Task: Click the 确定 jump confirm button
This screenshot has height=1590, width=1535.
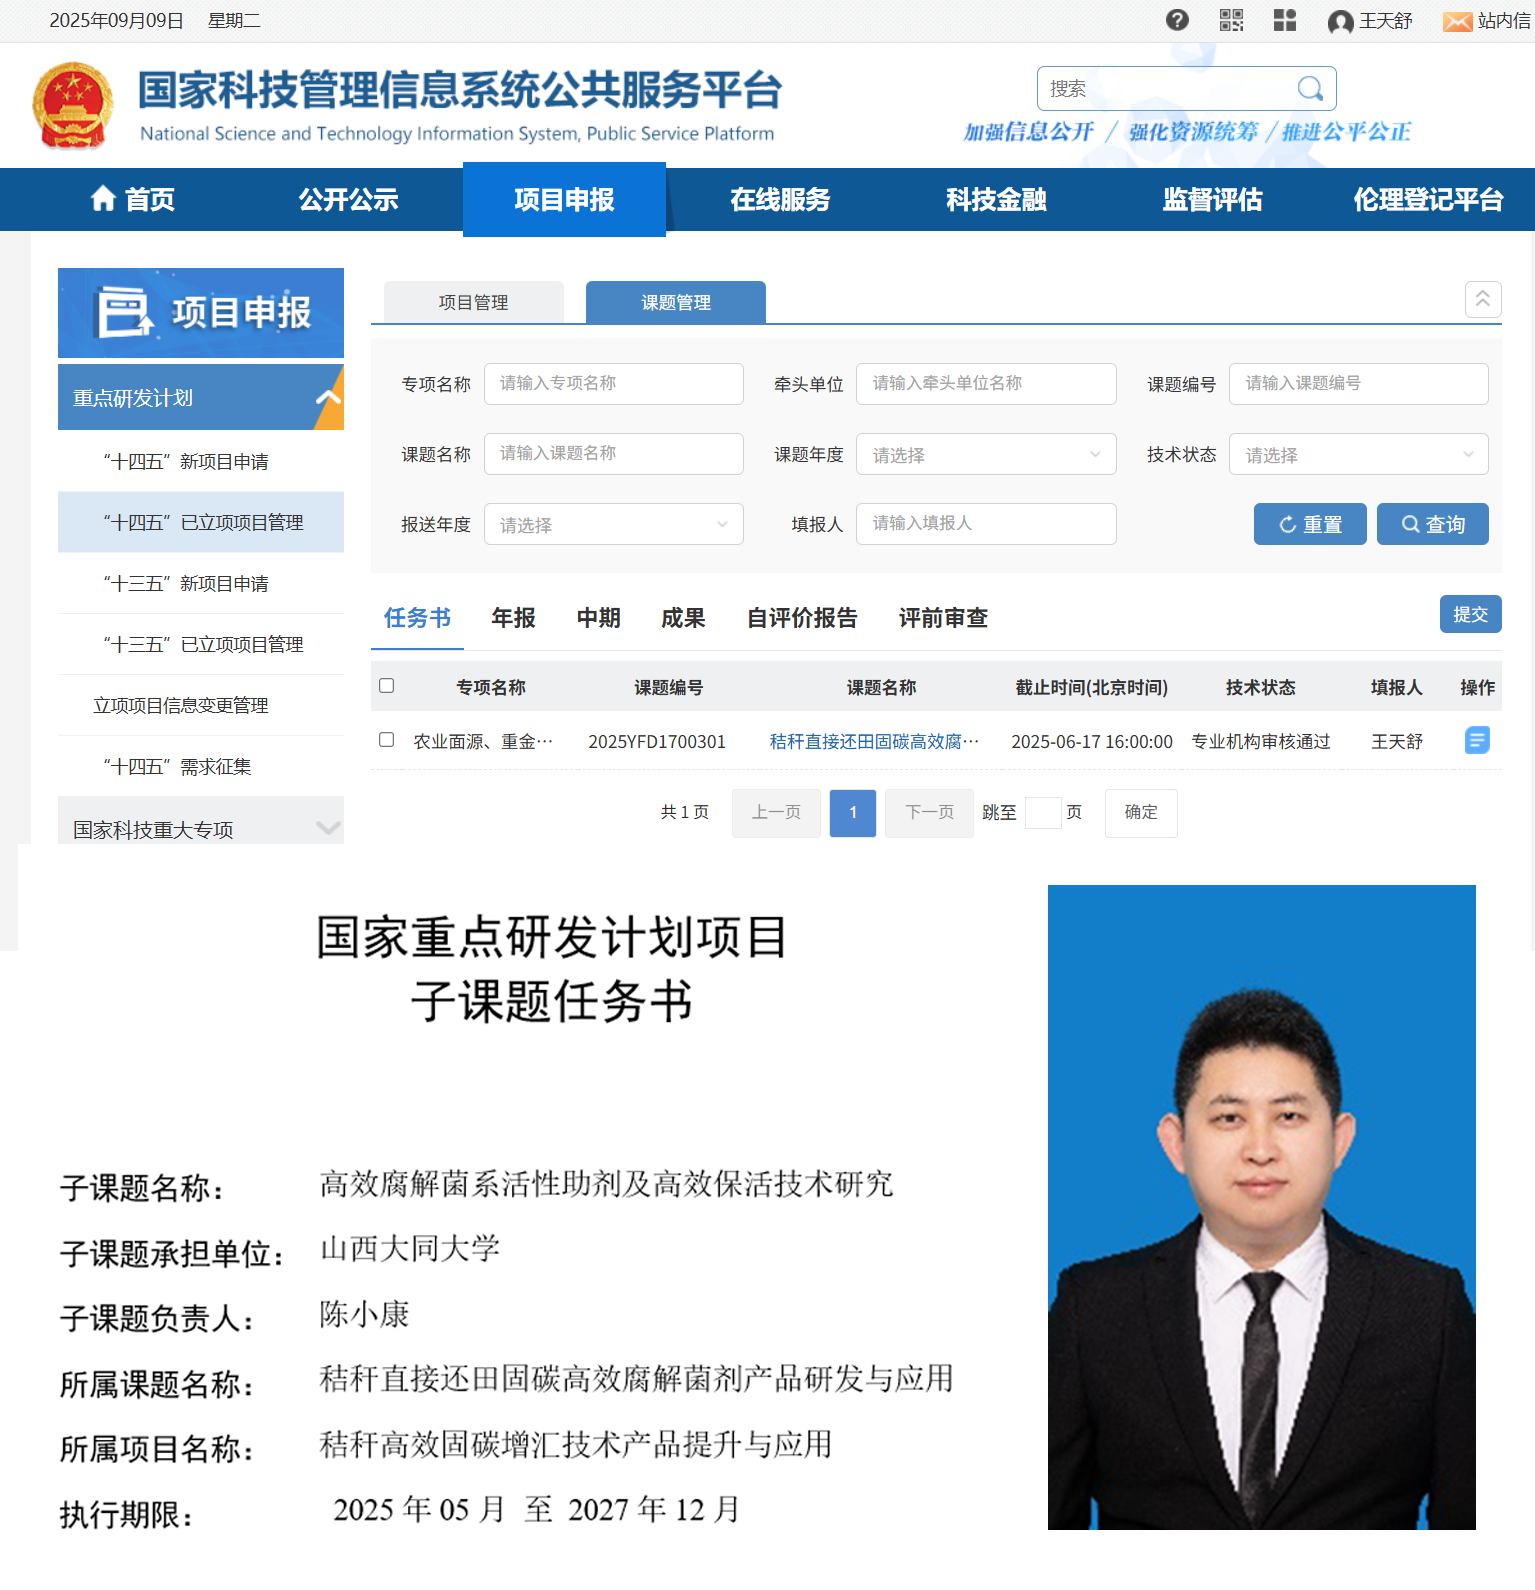Action: tap(1141, 813)
